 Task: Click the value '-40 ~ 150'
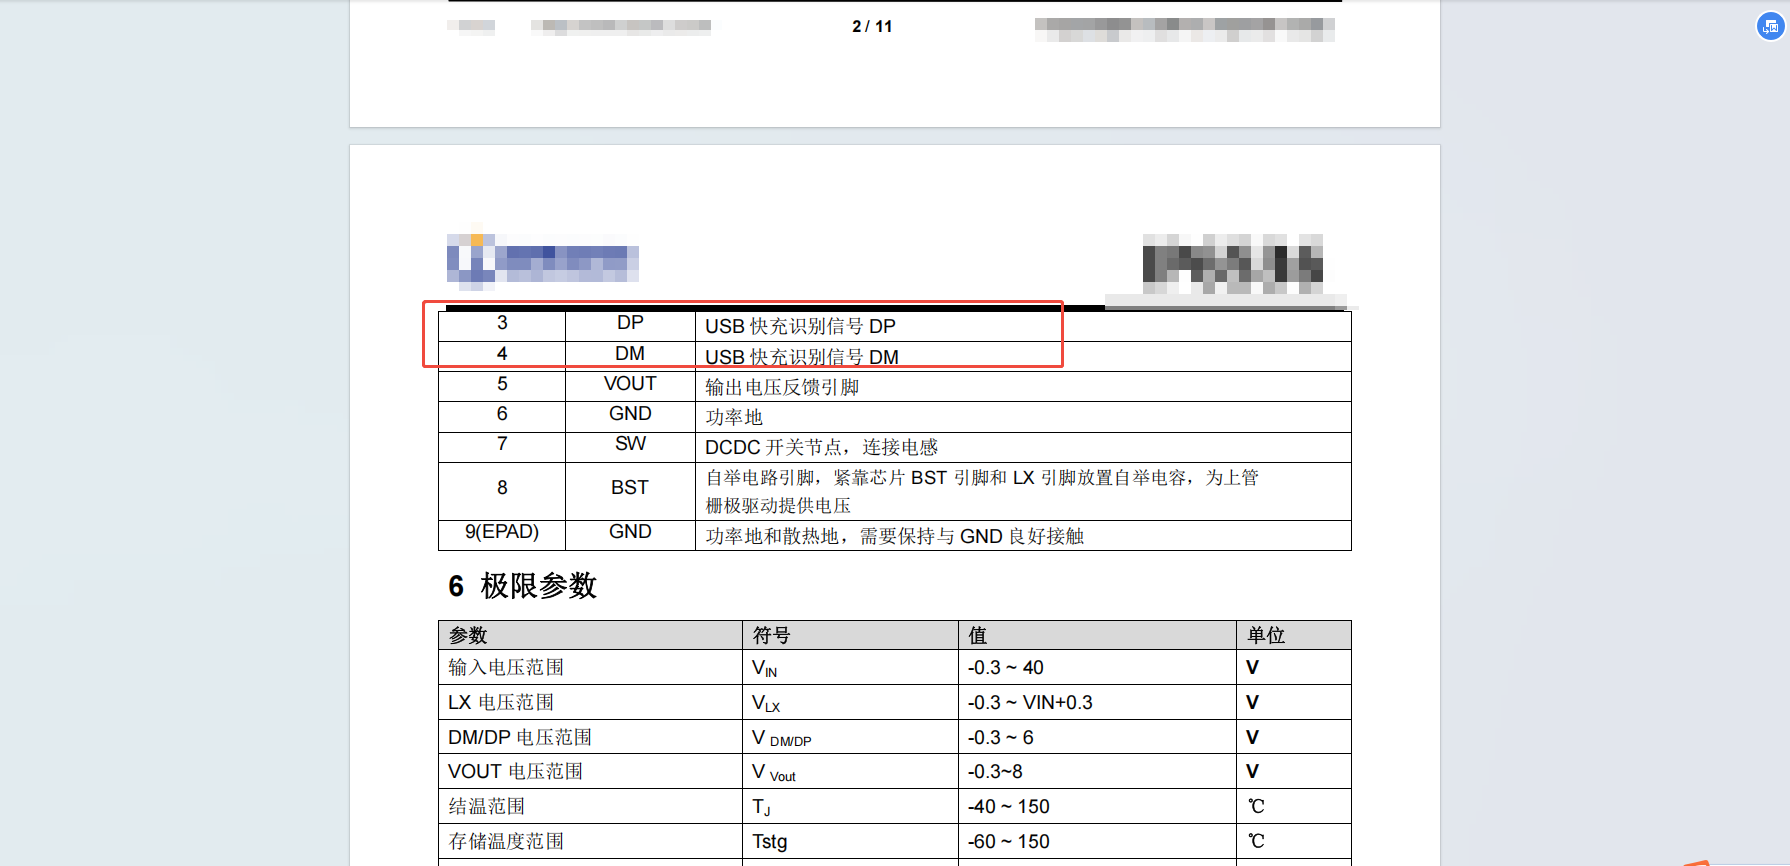tap(1008, 806)
